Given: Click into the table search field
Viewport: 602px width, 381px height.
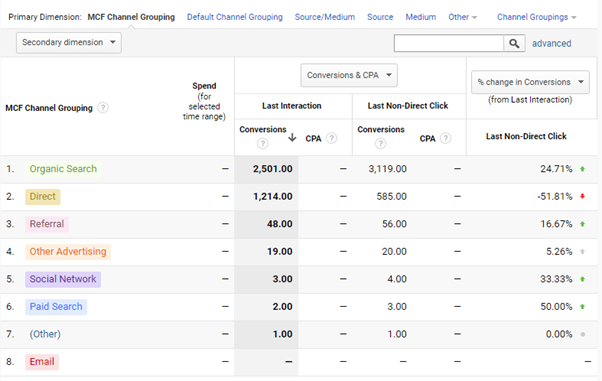Looking at the screenshot, I should 448,43.
